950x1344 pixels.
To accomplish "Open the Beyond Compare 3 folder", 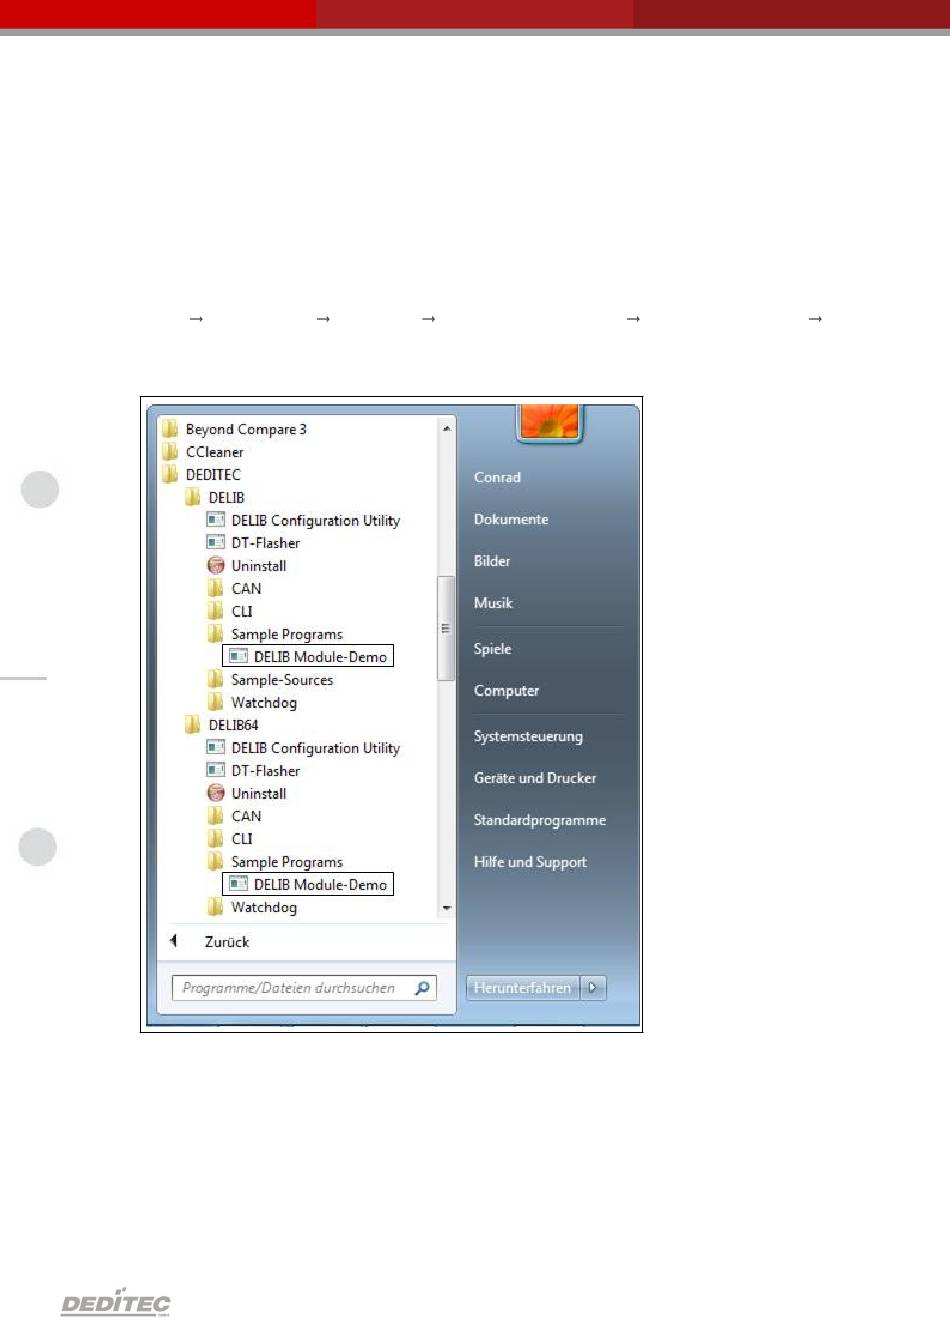I will pos(235,429).
